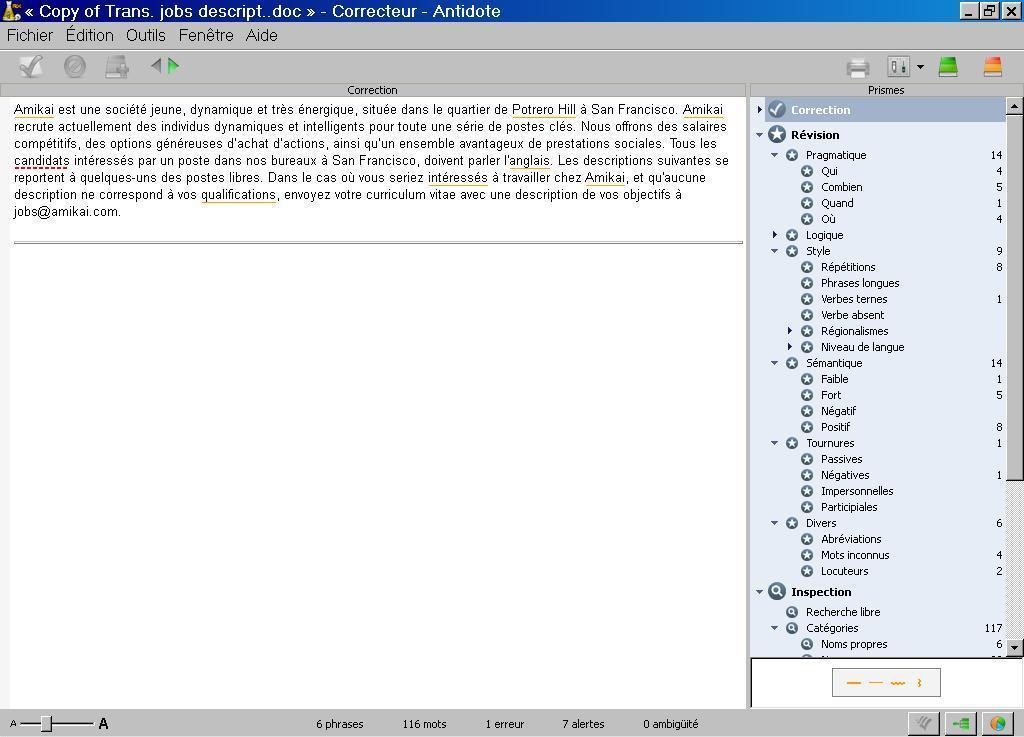Click the green list icon in status bar
The height and width of the screenshot is (737, 1024).
click(961, 723)
